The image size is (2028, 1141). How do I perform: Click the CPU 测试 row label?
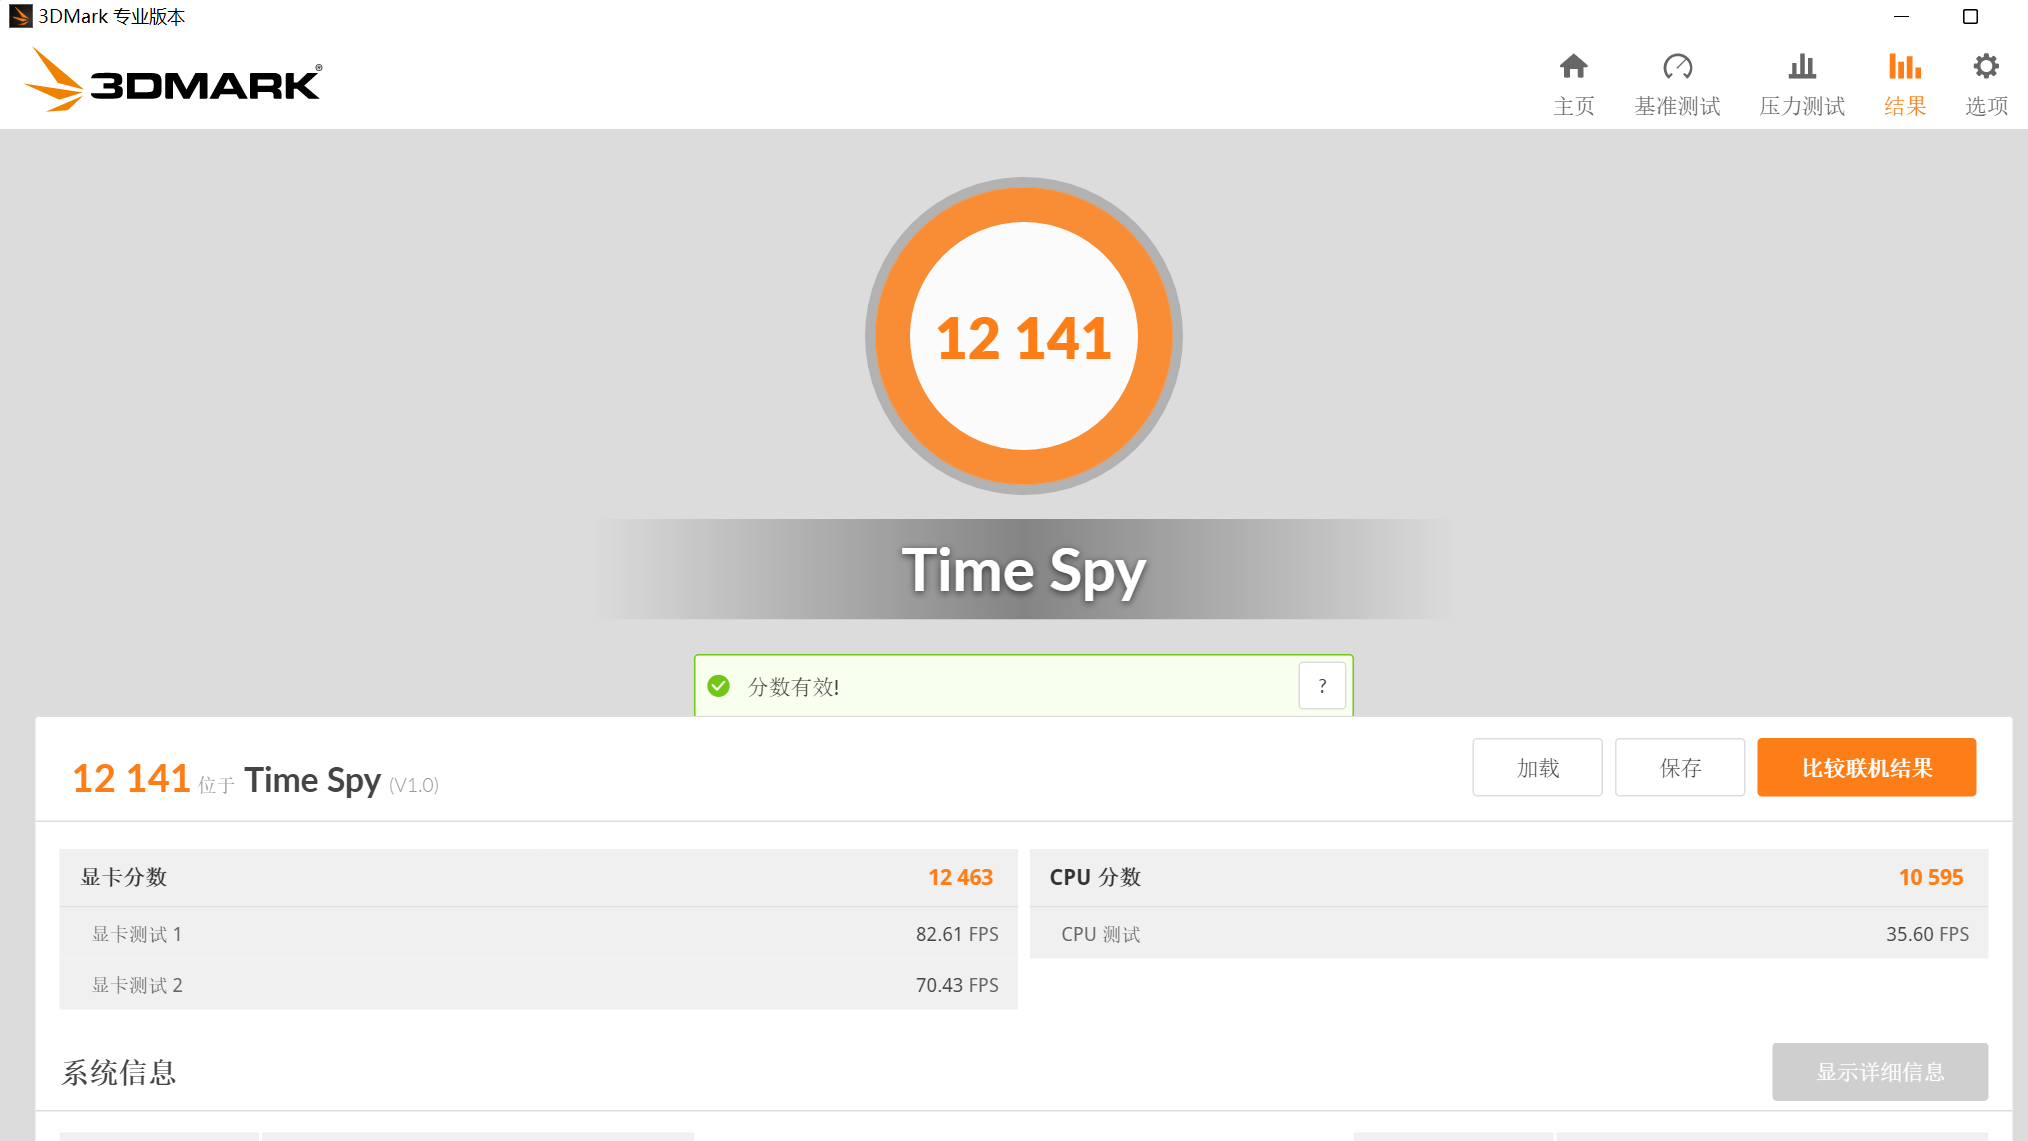1100,934
